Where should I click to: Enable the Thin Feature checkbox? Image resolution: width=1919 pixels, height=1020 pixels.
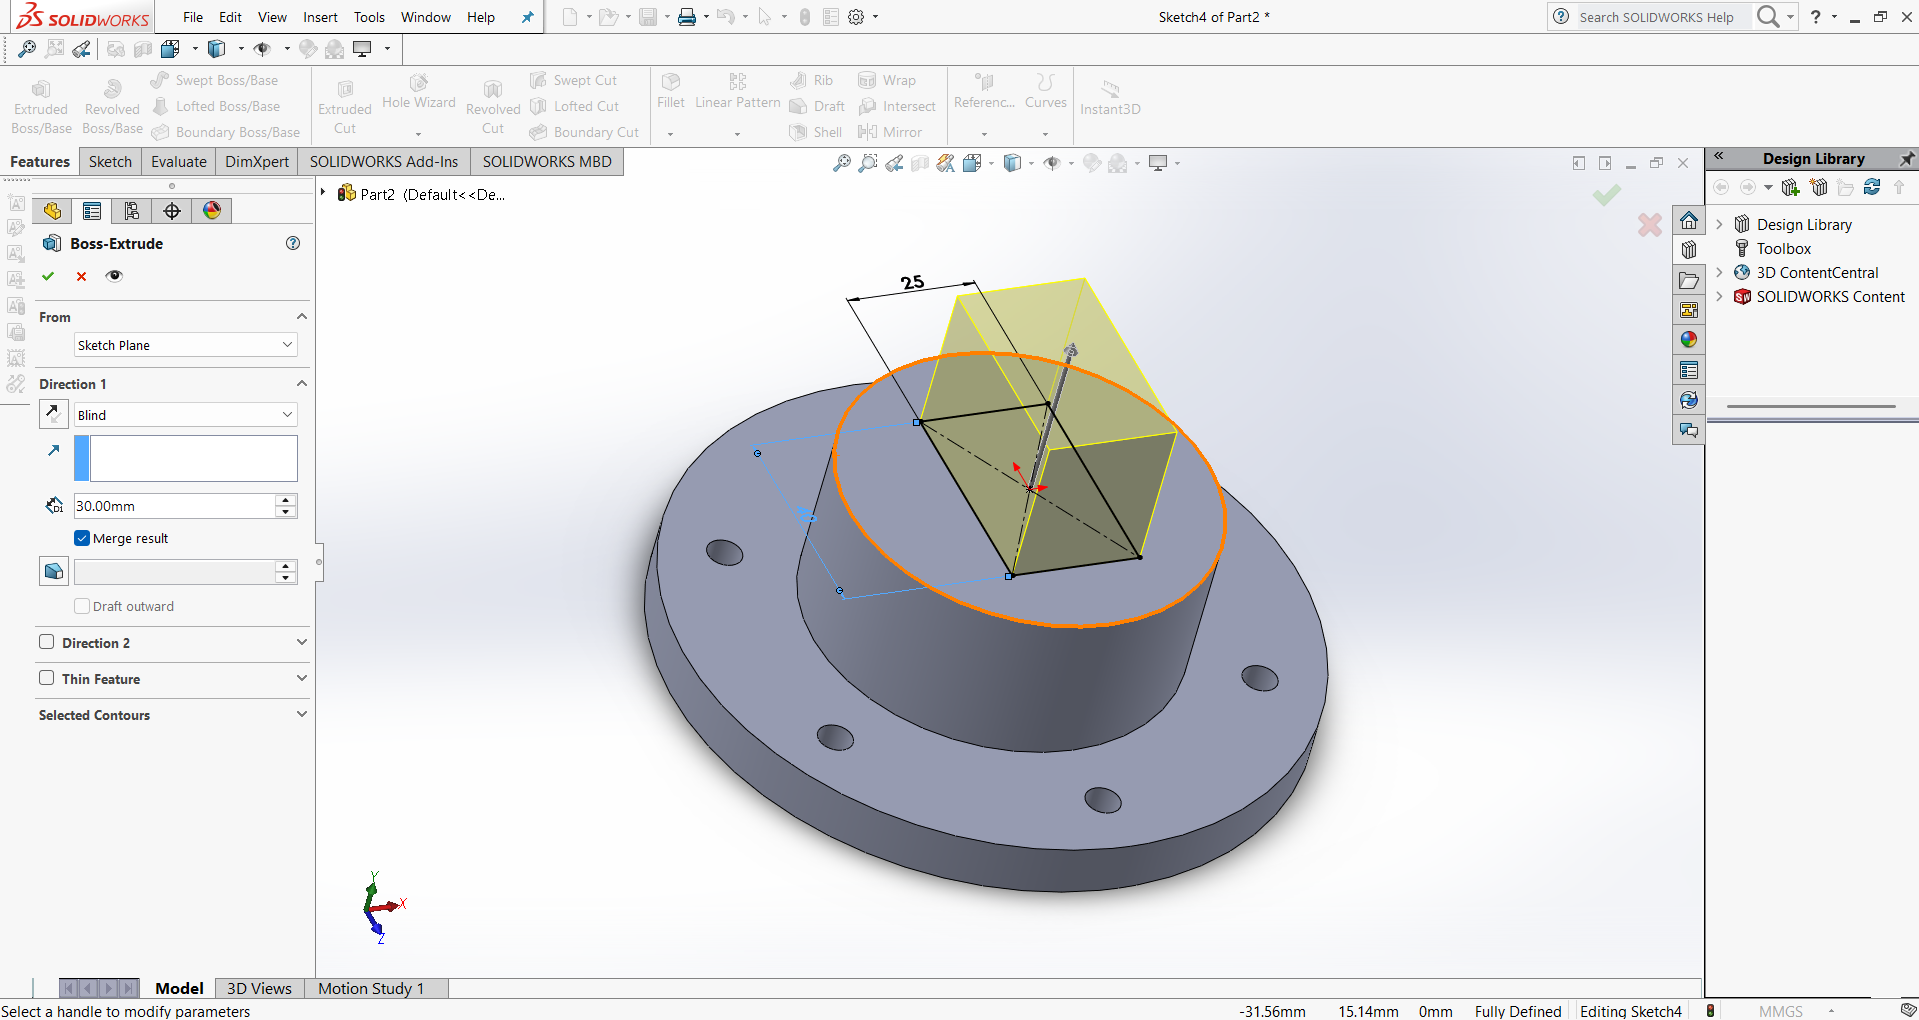pyautogui.click(x=46, y=678)
